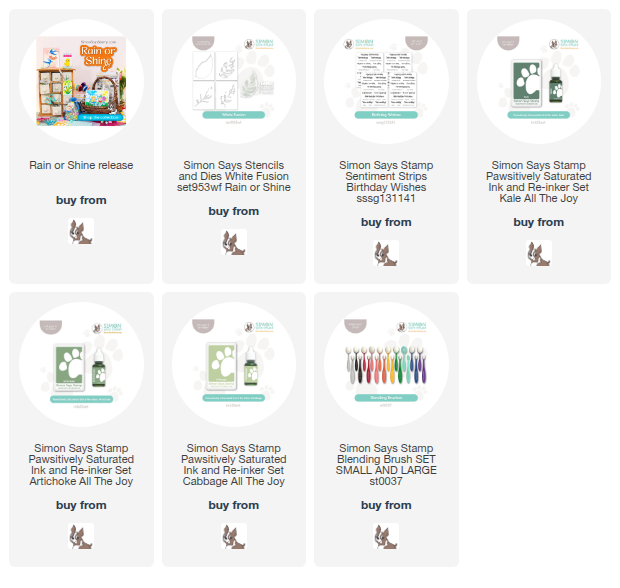Click the Sentiment Strips Birthday Wishes title
The image size is (620, 588).
point(386,182)
